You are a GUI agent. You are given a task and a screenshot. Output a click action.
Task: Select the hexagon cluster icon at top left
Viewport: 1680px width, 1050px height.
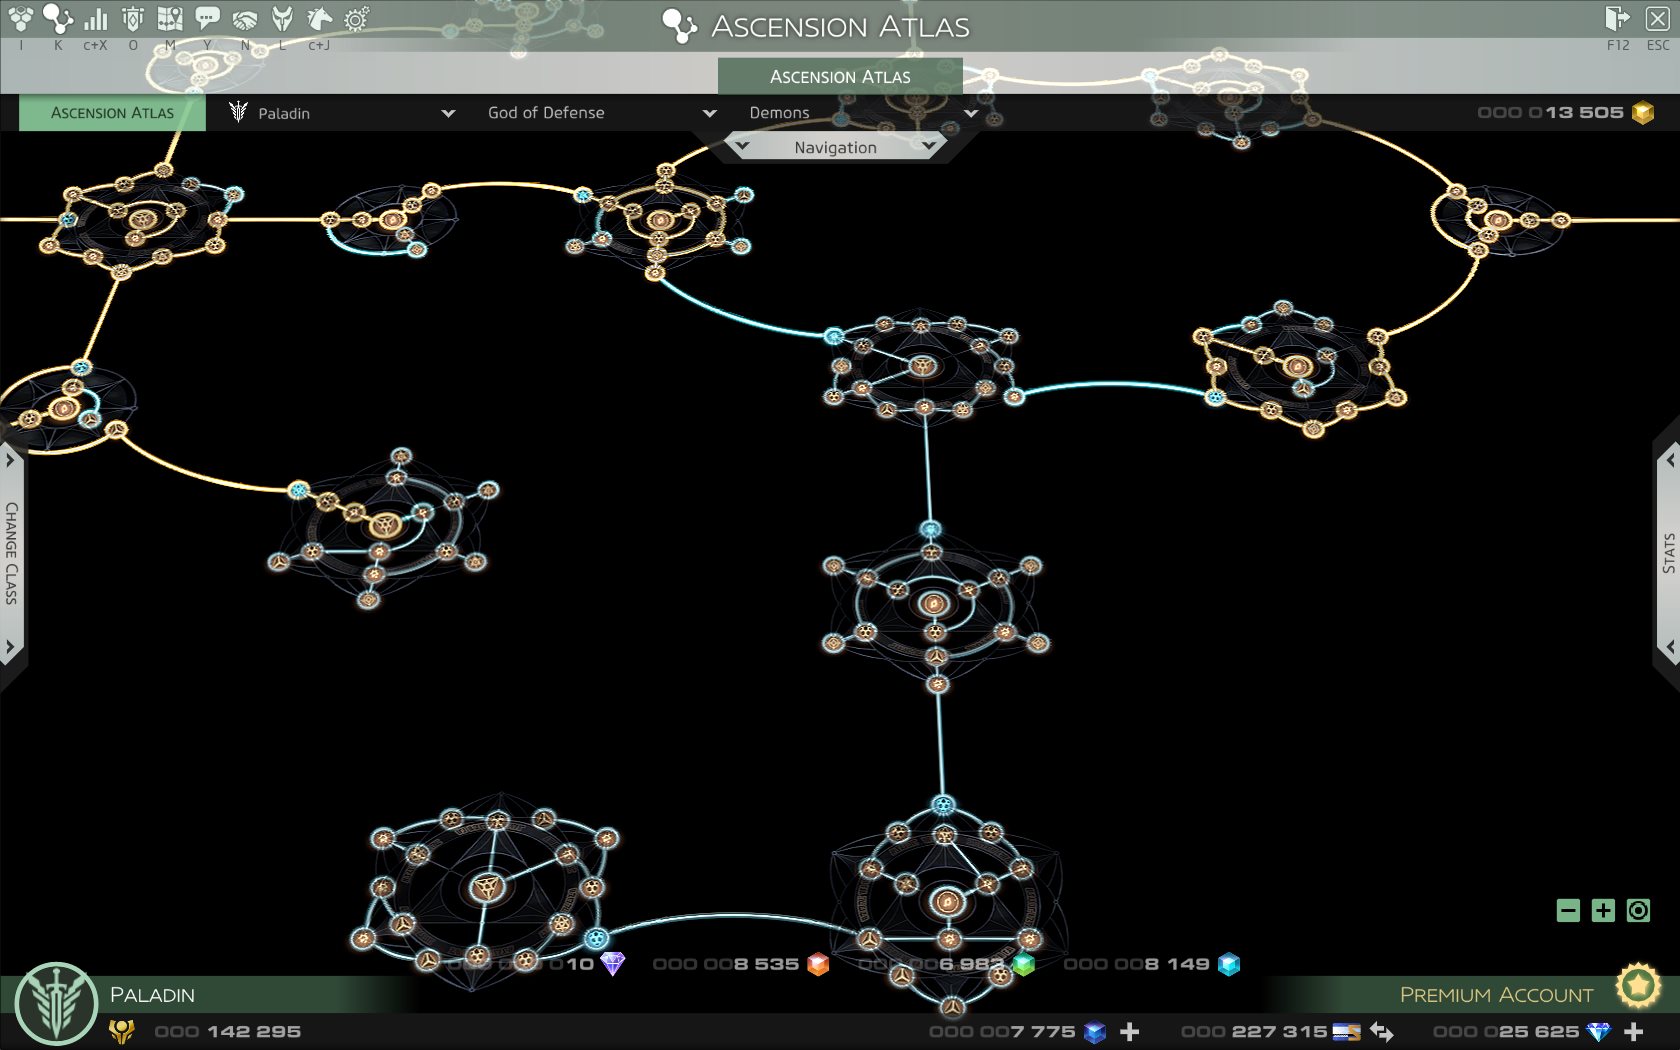(21, 18)
